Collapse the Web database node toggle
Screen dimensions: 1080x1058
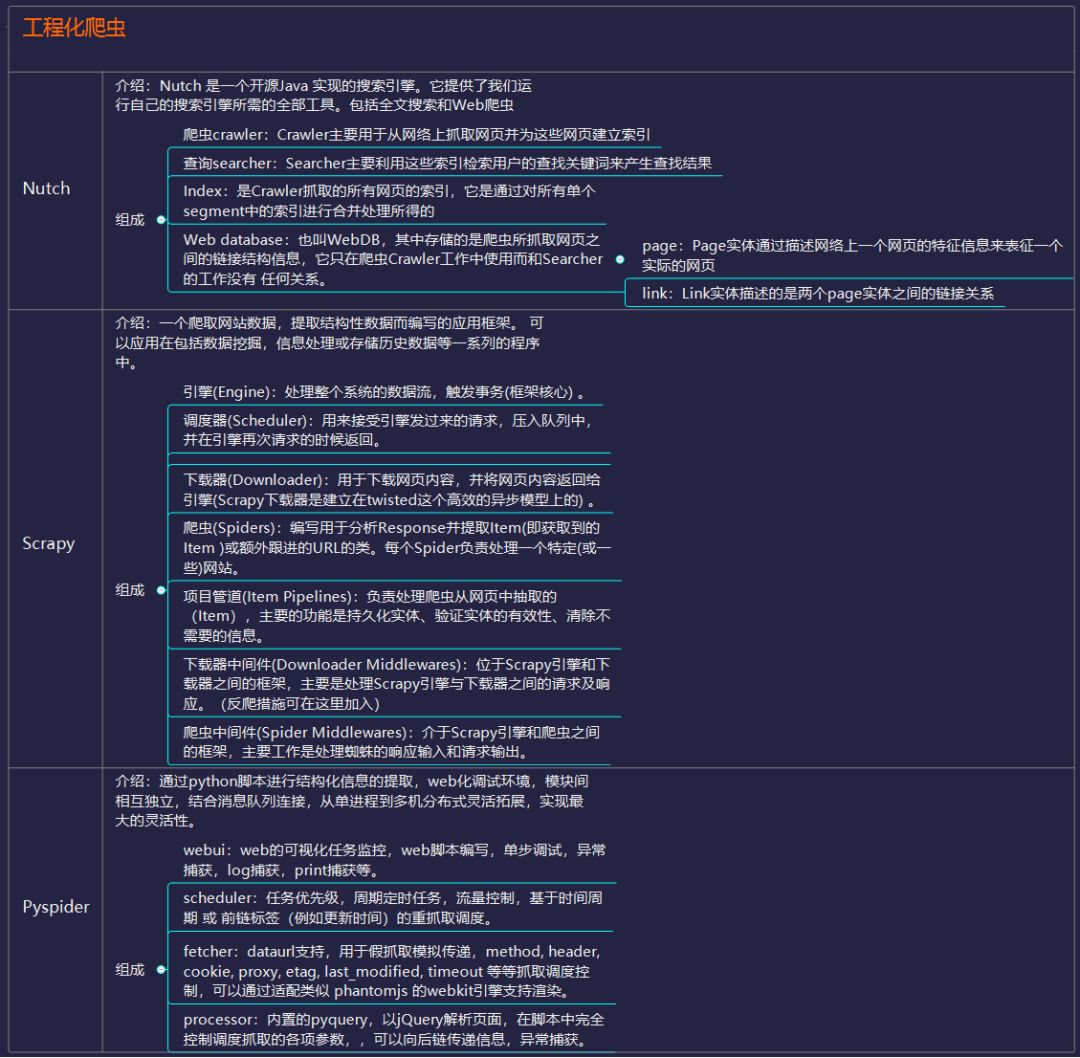point(620,259)
